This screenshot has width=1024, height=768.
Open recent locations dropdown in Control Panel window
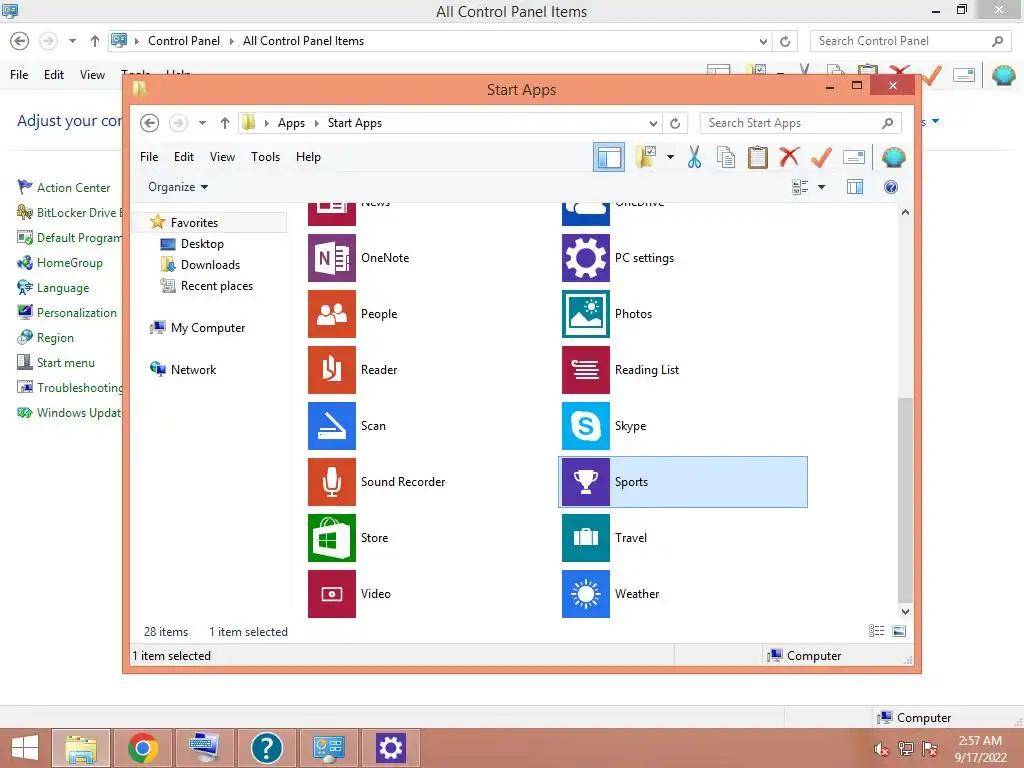pyautogui.click(x=72, y=41)
